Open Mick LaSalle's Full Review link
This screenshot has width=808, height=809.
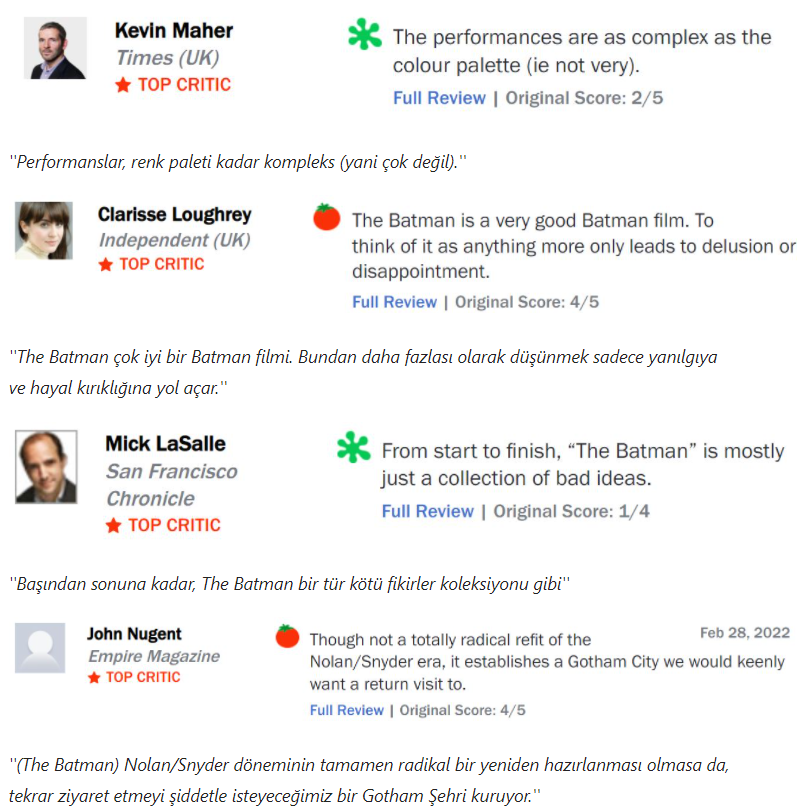(x=427, y=511)
